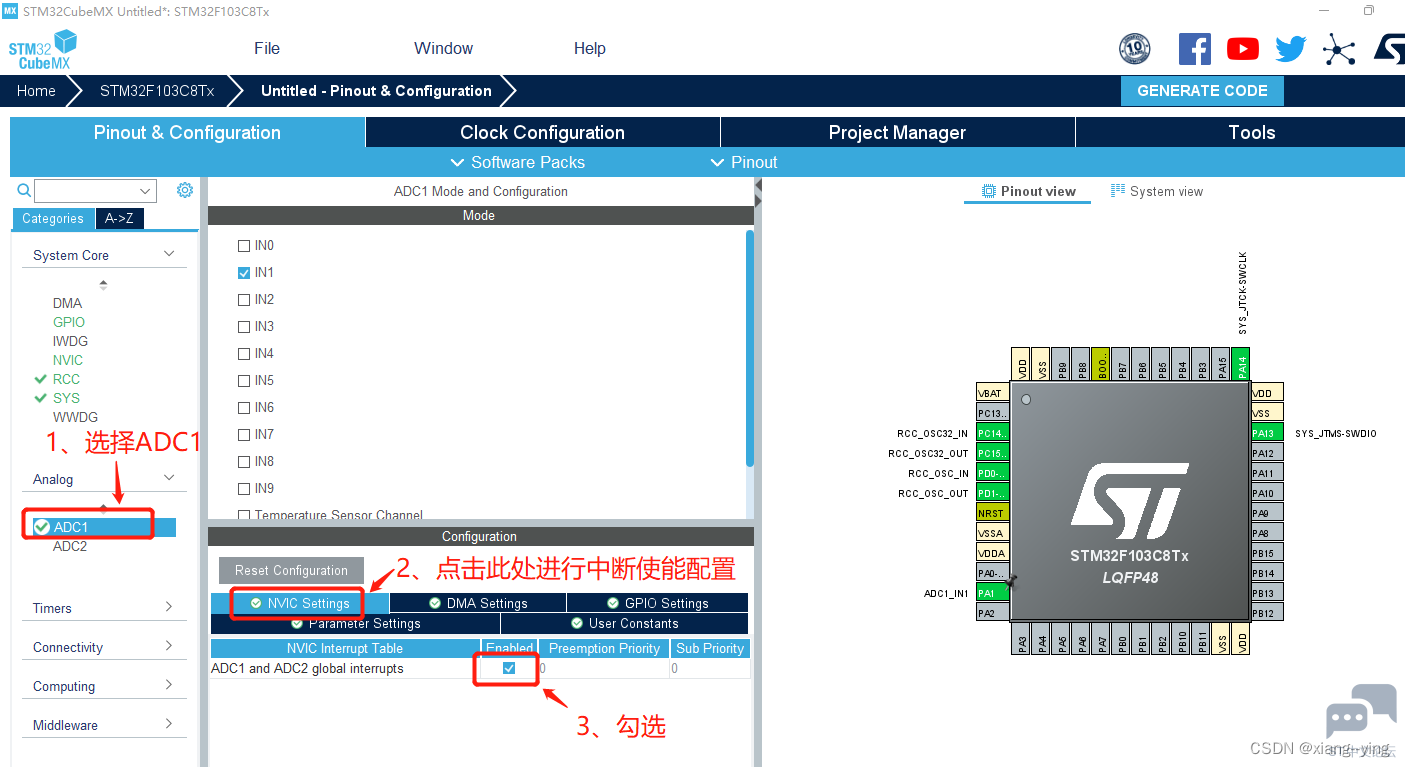
Task: Open the Help menu
Action: 590,49
